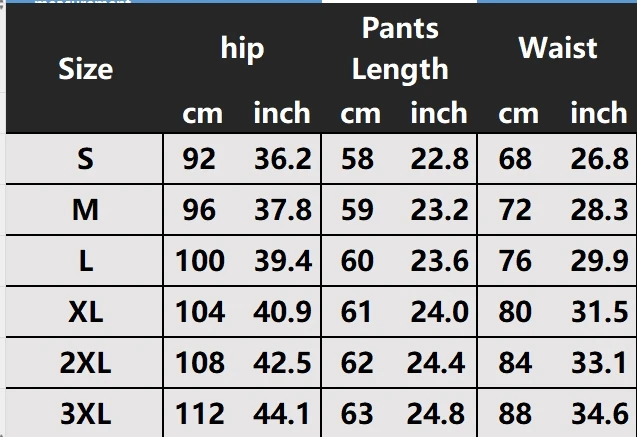Select the M size row label
This screenshot has height=437, width=637.
pos(85,210)
